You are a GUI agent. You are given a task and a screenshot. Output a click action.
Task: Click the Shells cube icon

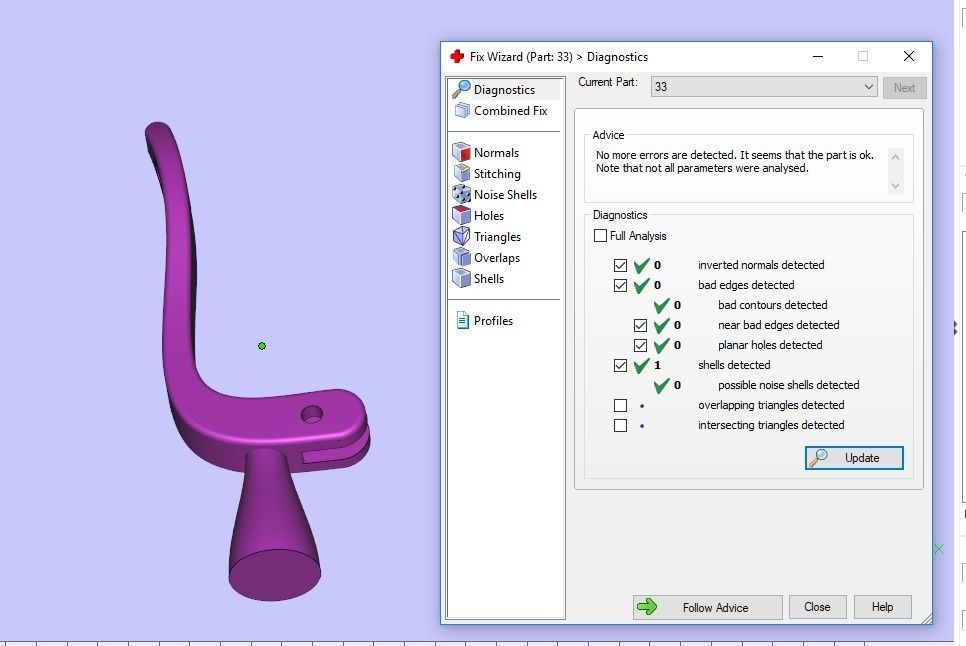pos(461,278)
